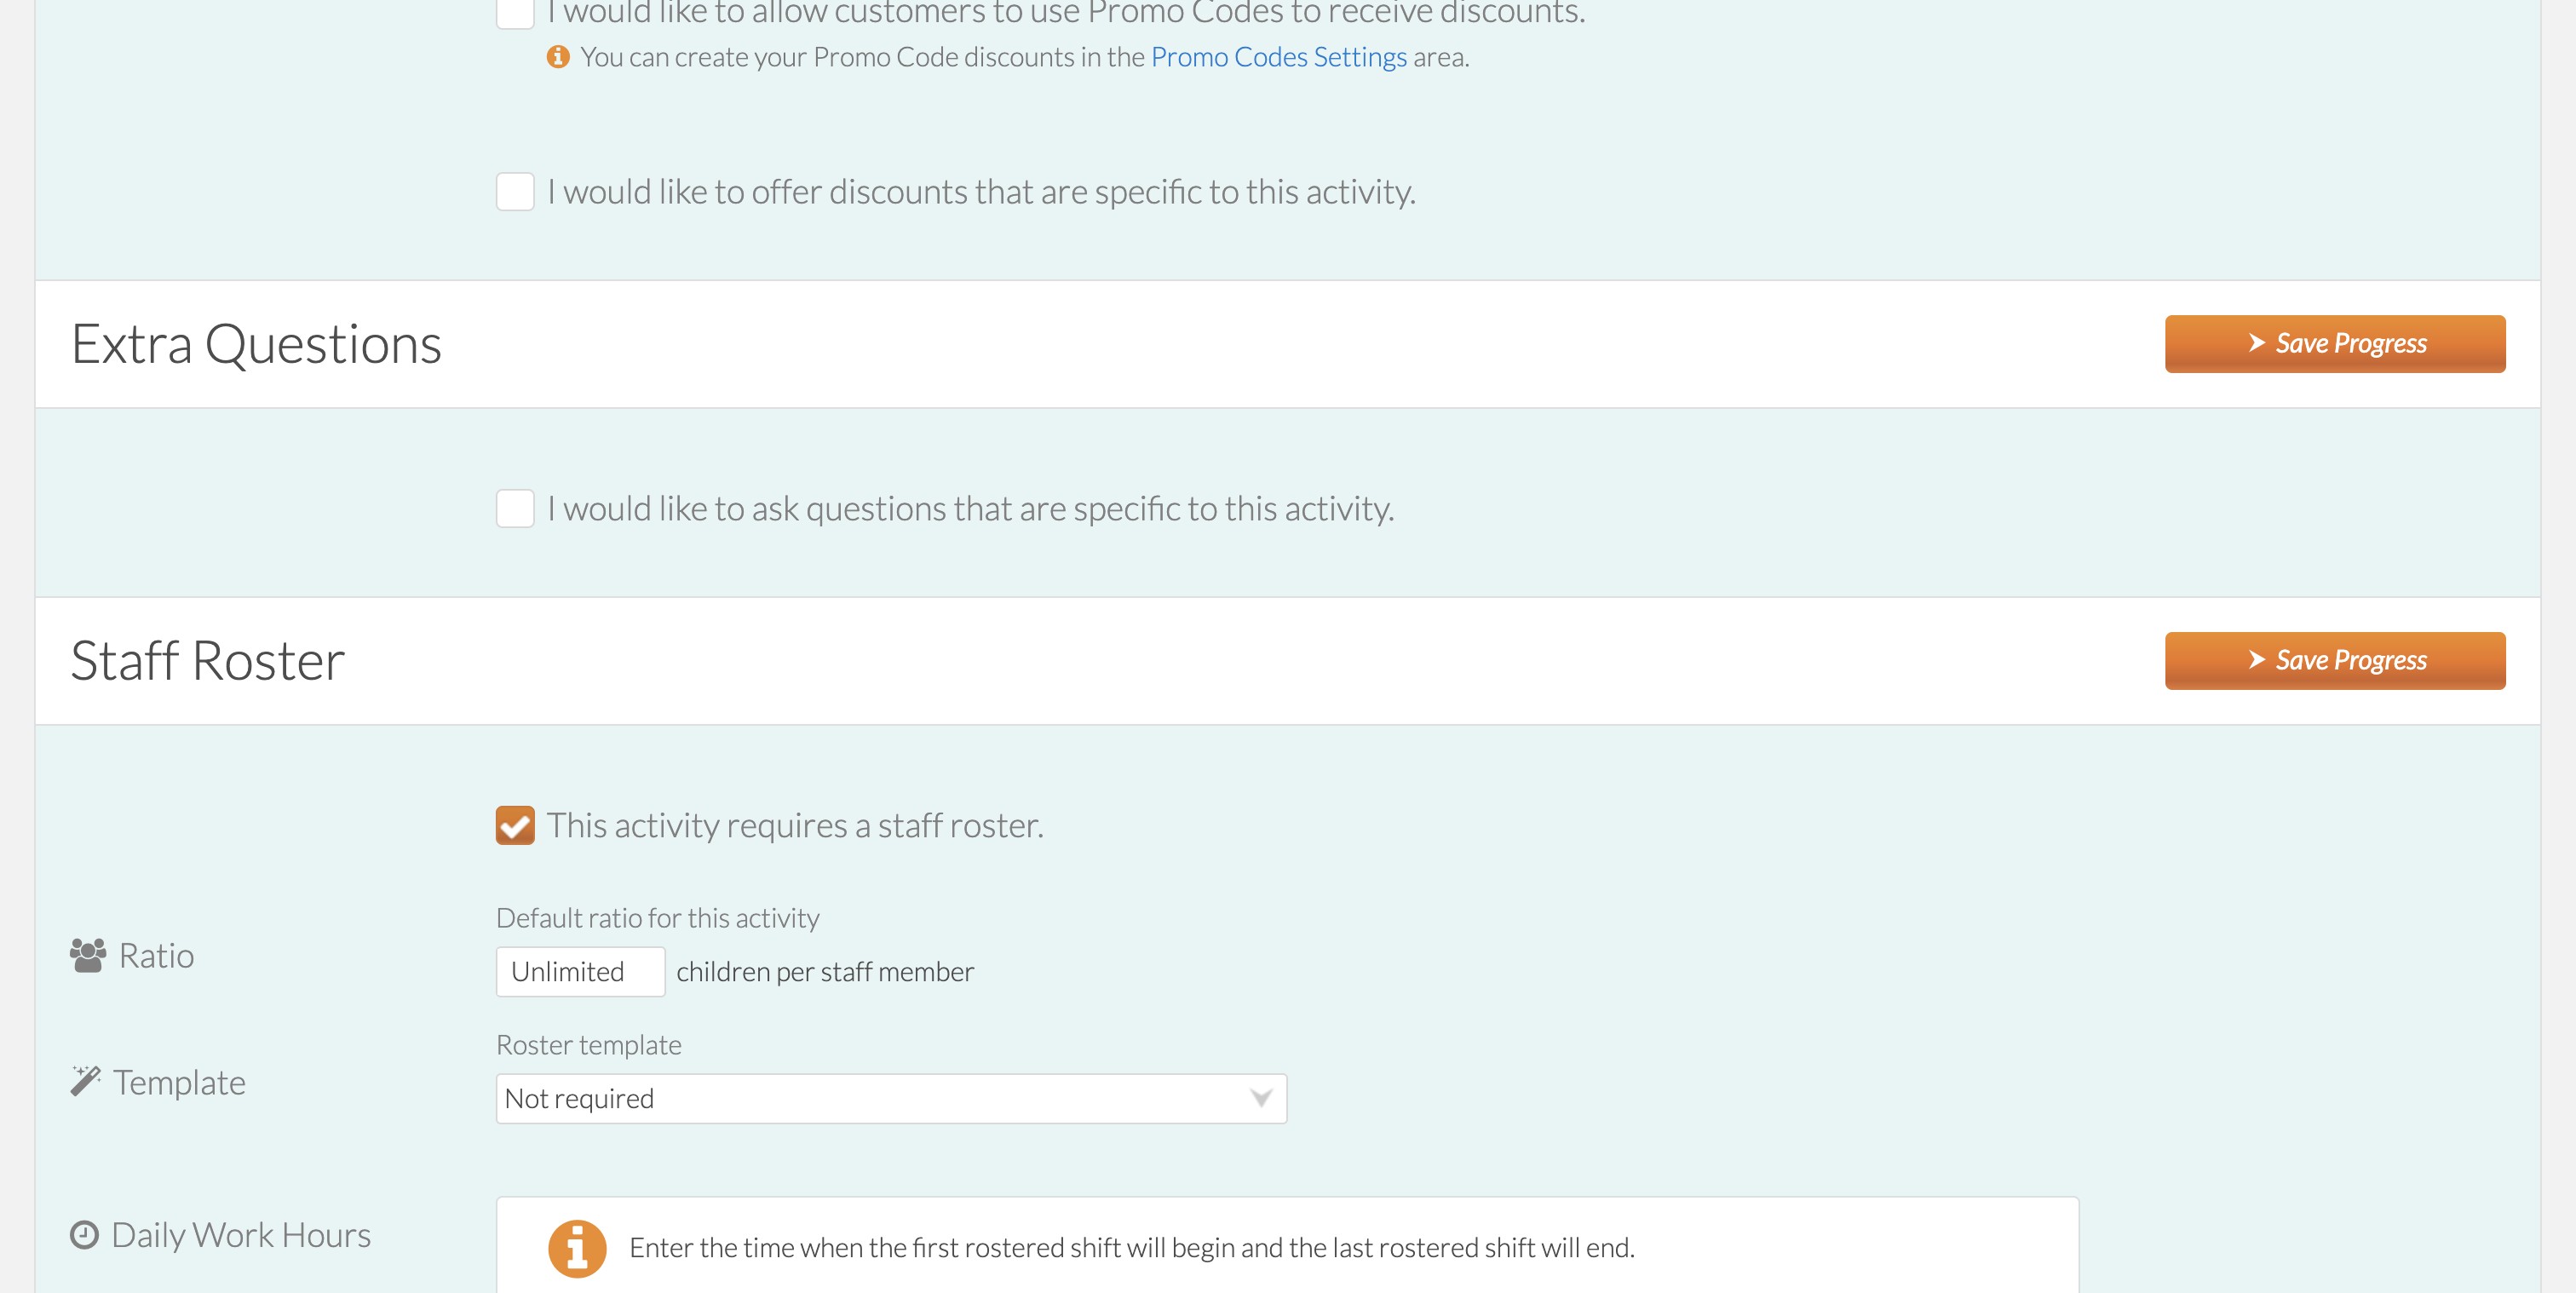Click the 'Daily Work Hours' label
The image size is (2576, 1293).
(x=241, y=1235)
